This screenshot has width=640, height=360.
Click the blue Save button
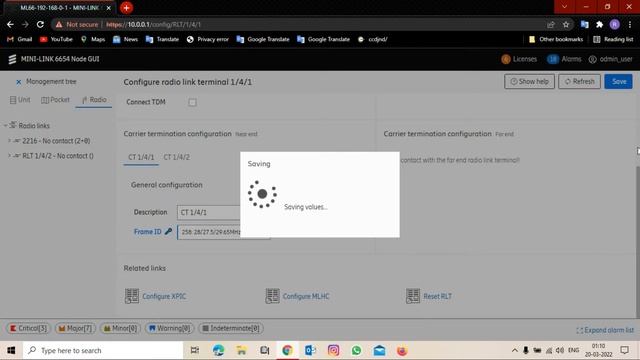619,82
